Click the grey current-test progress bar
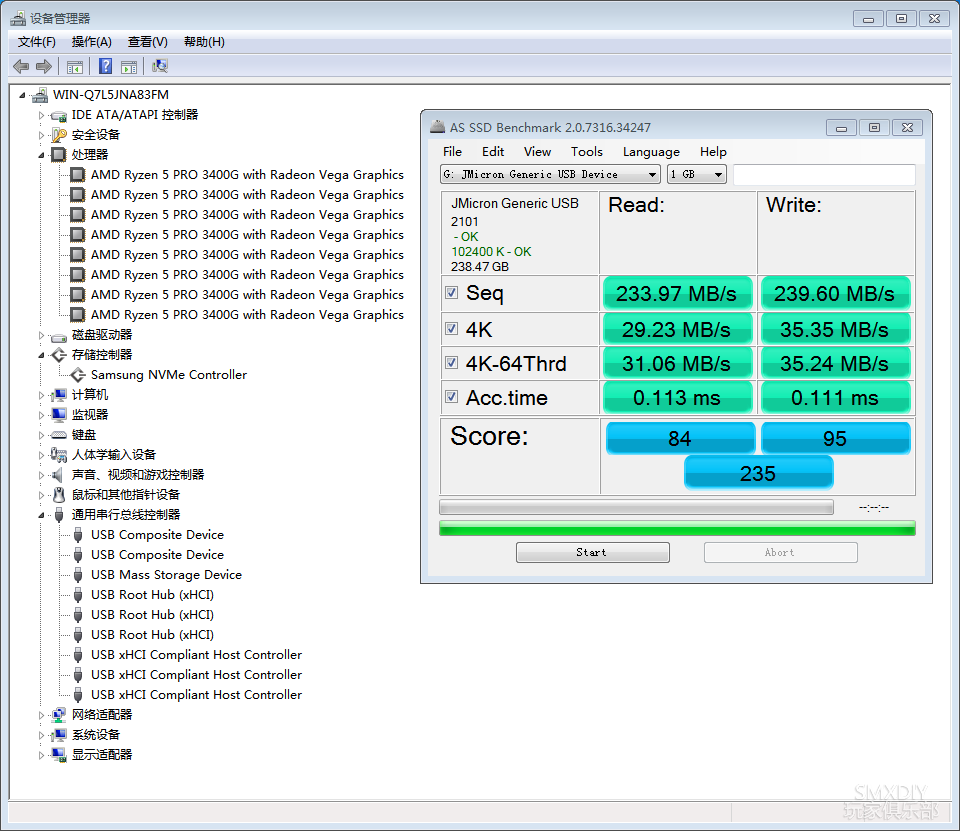This screenshot has height=831, width=960. click(636, 507)
